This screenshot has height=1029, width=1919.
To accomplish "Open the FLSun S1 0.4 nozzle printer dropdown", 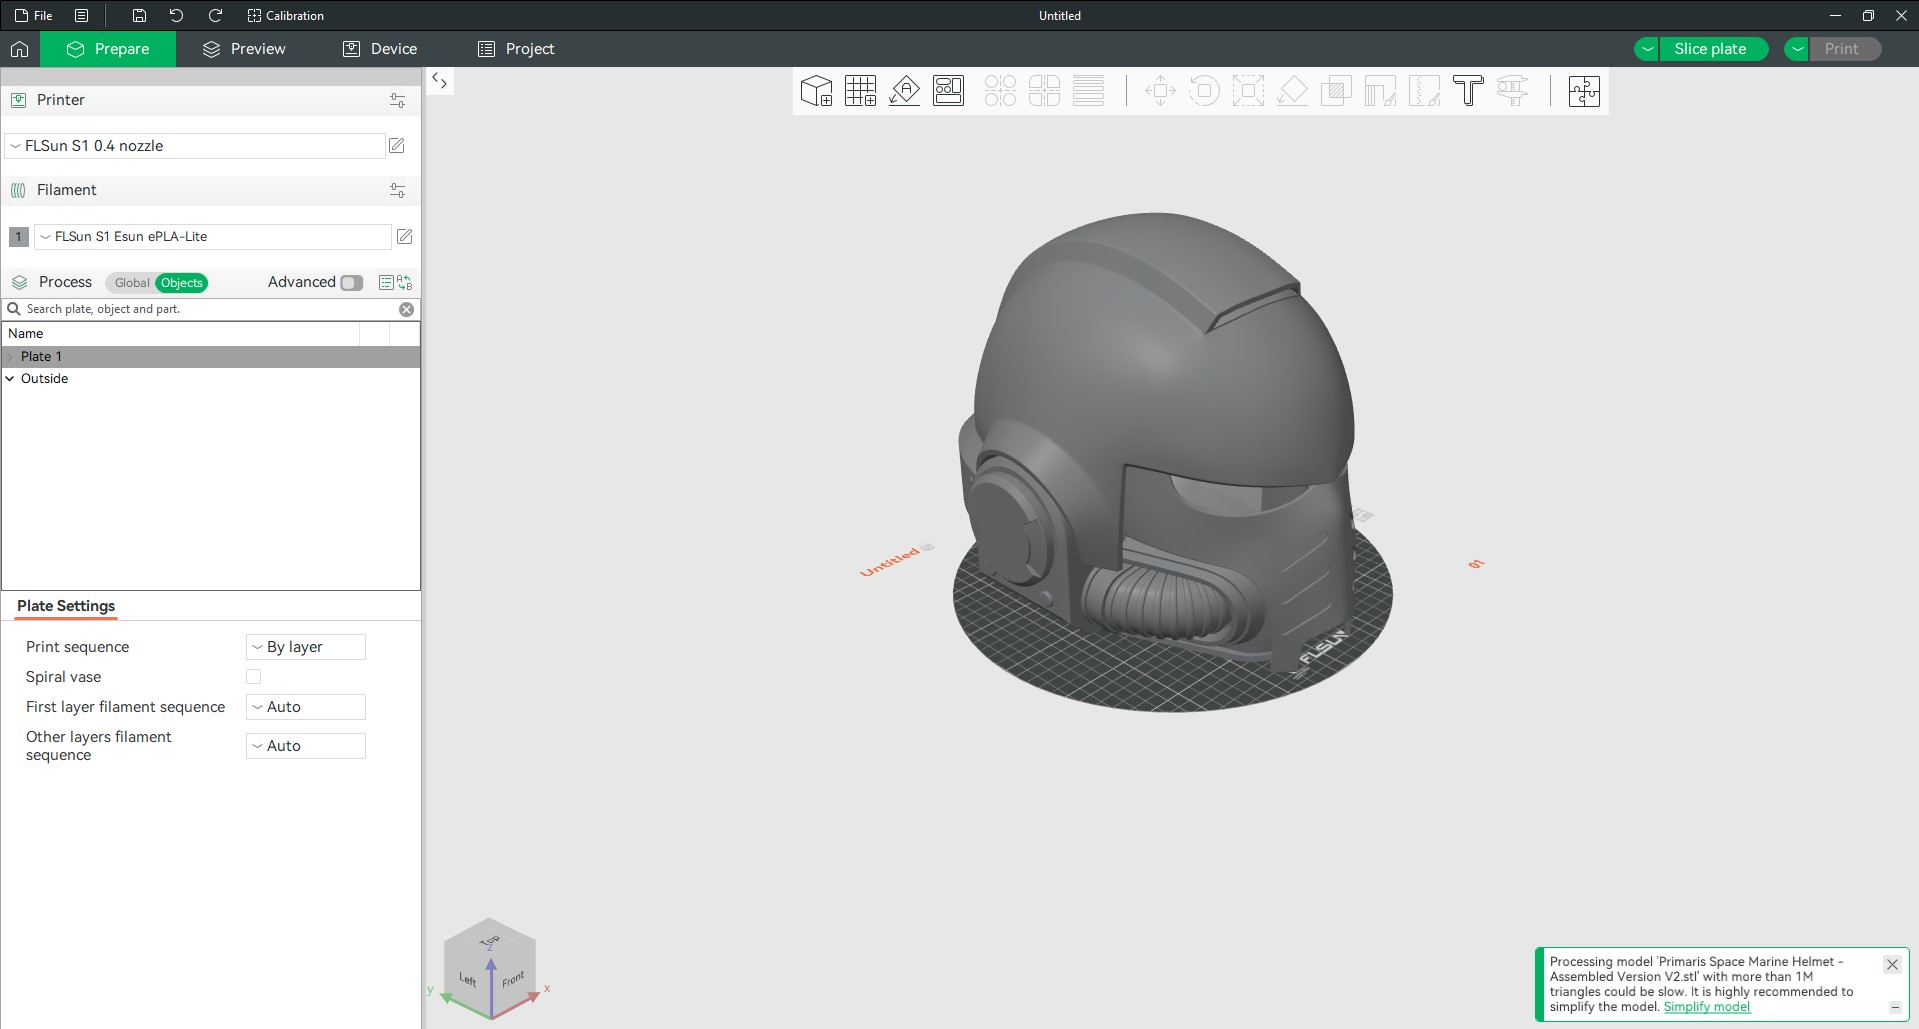I will (195, 146).
